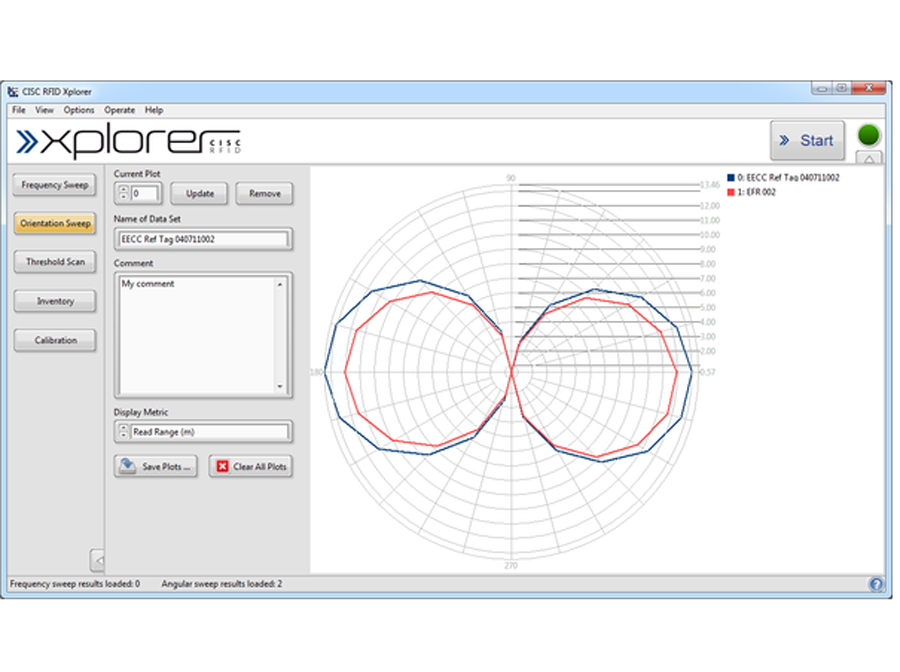Click the CISC RFID Xplorer title bar icon
This screenshot has height=672, width=900.
[13, 93]
